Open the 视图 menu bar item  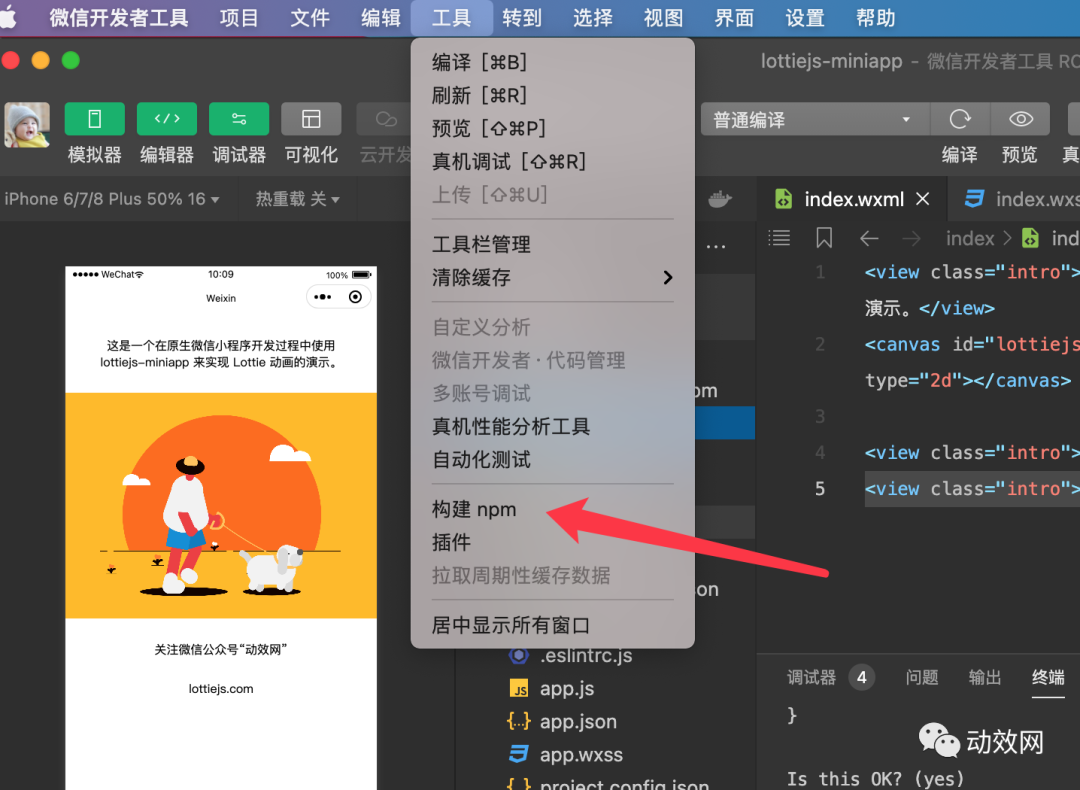coord(663,18)
